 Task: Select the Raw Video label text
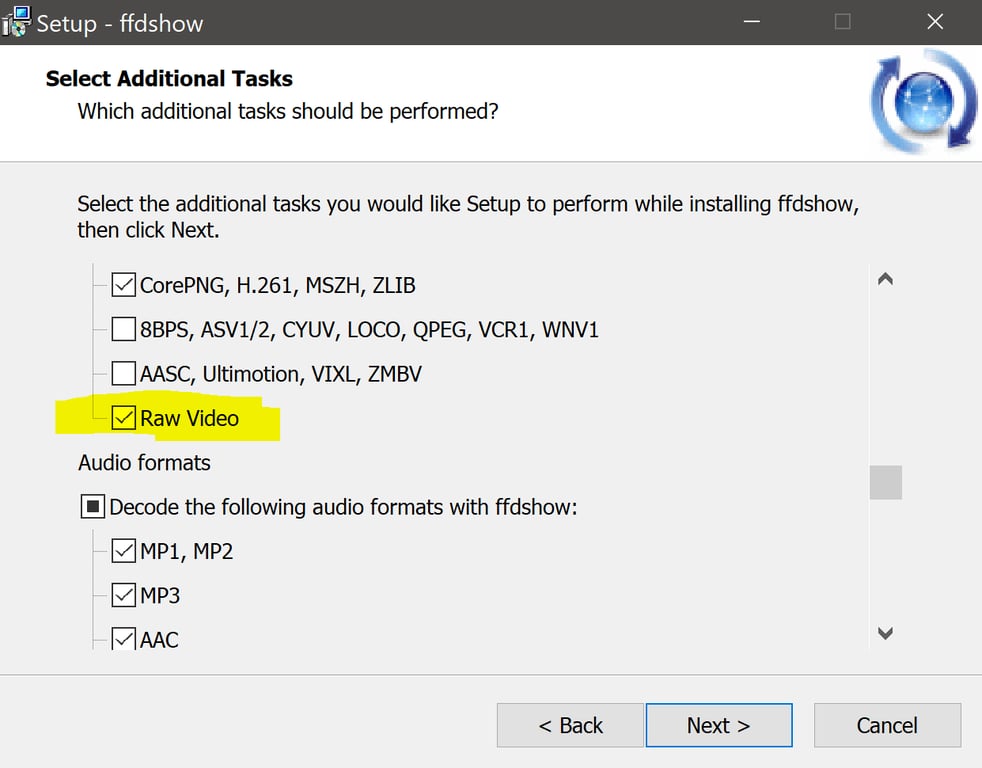[x=190, y=418]
